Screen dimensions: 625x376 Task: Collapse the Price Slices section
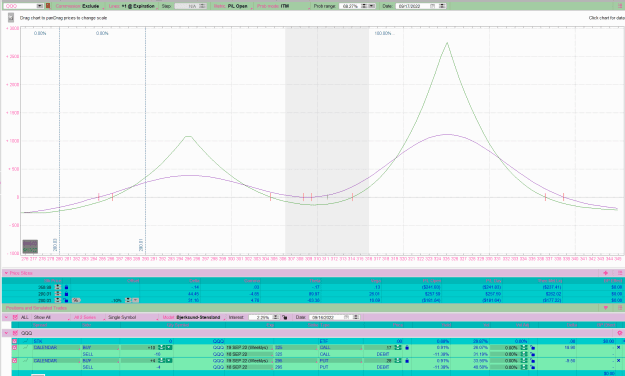6,273
